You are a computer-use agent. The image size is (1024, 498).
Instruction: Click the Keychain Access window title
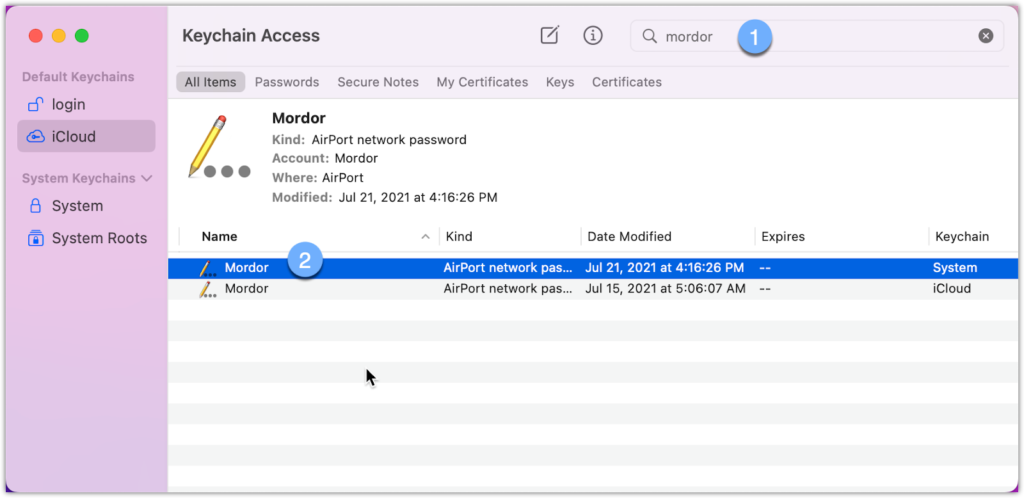pos(251,35)
